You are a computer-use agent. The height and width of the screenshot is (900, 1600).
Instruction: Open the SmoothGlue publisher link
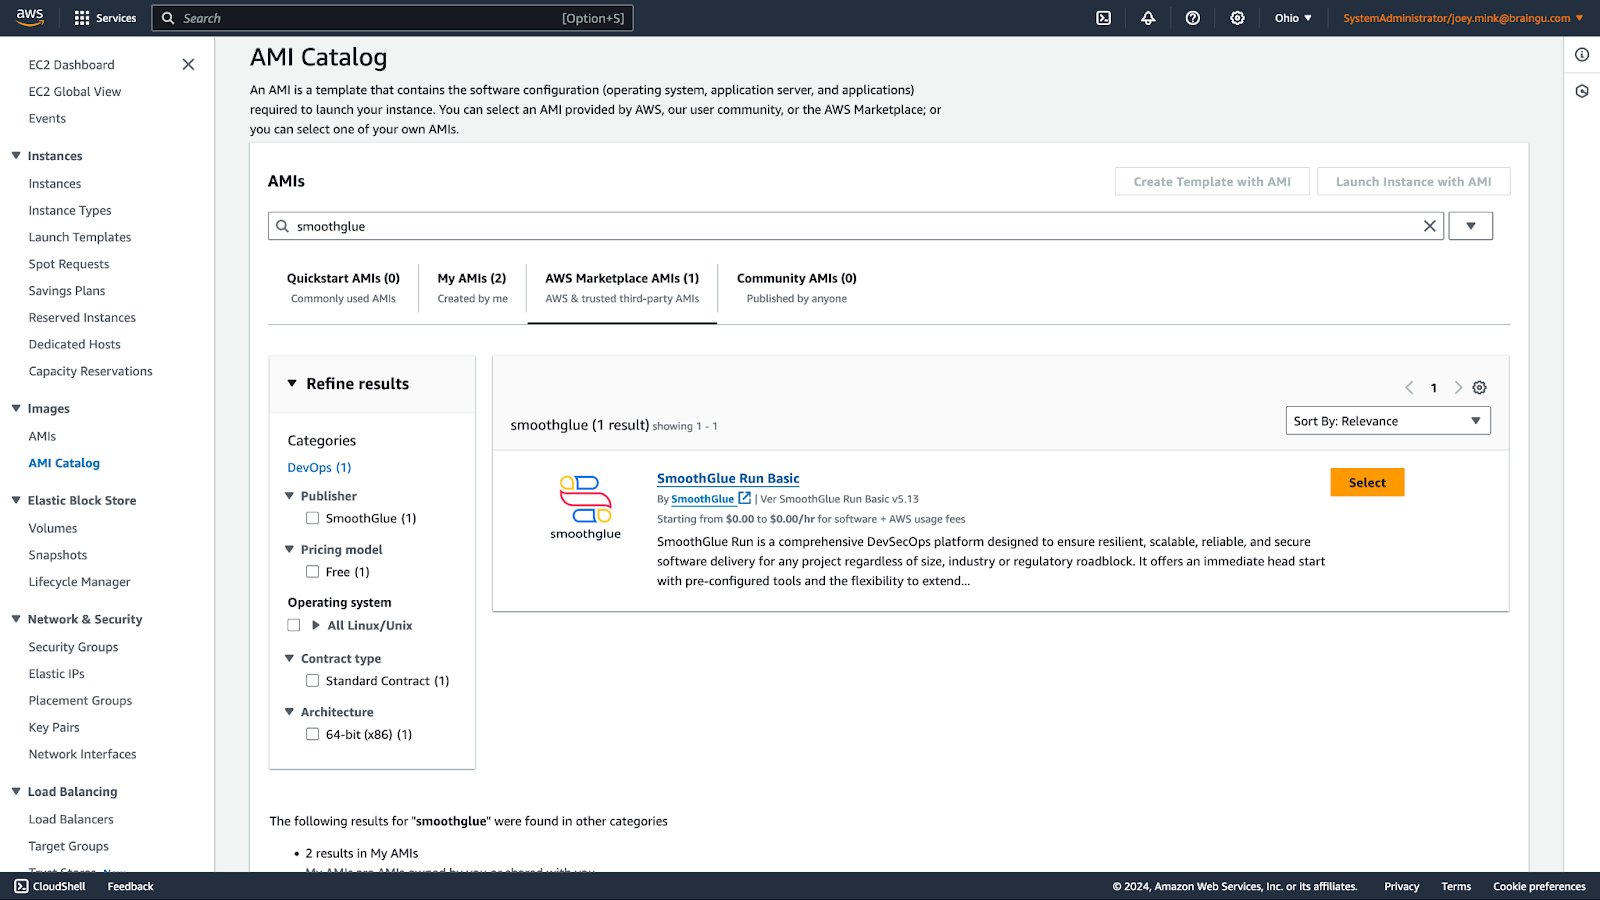point(702,499)
